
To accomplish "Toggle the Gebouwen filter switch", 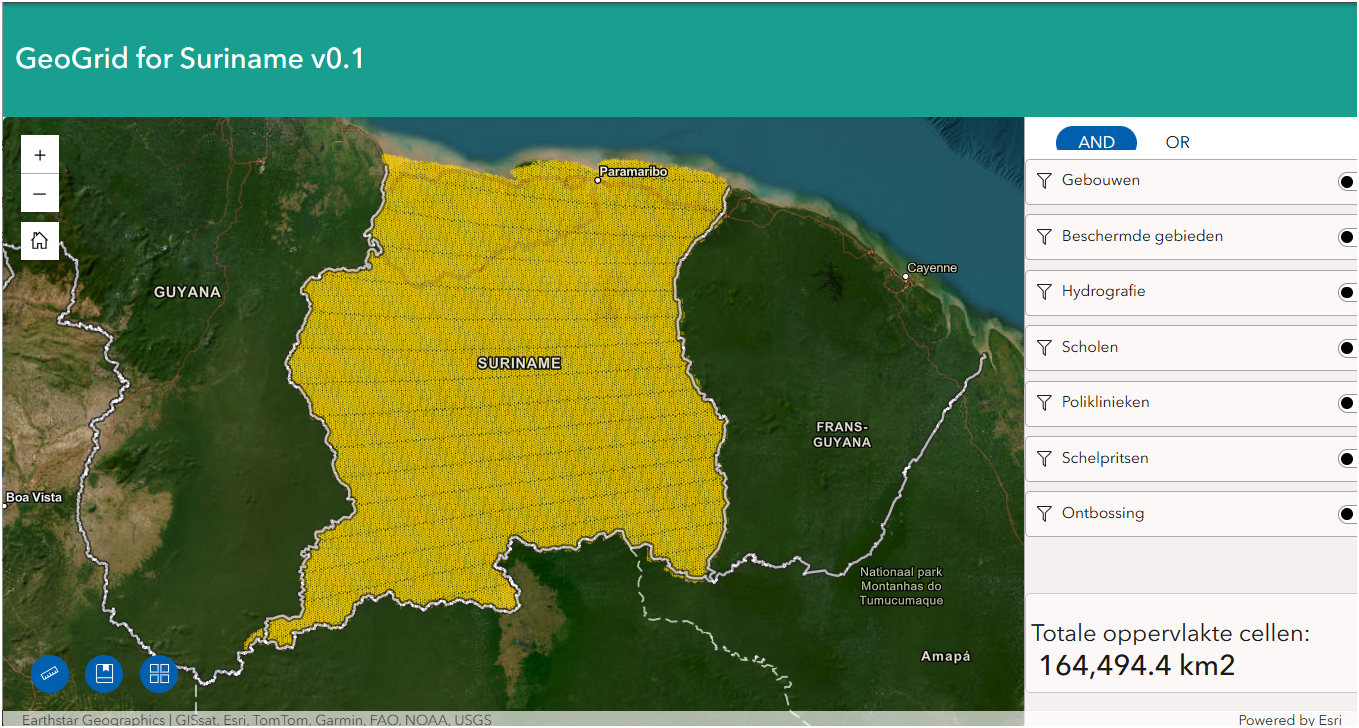I will point(1347,182).
